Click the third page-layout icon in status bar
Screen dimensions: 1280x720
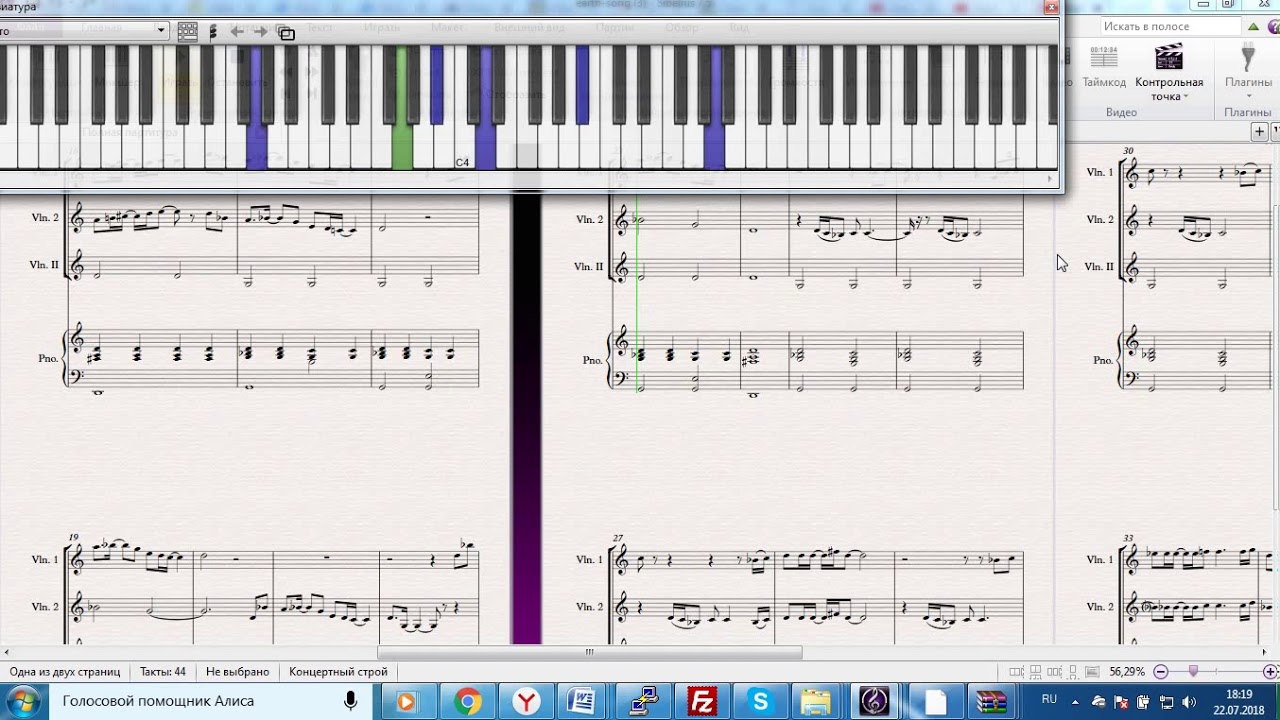1053,672
